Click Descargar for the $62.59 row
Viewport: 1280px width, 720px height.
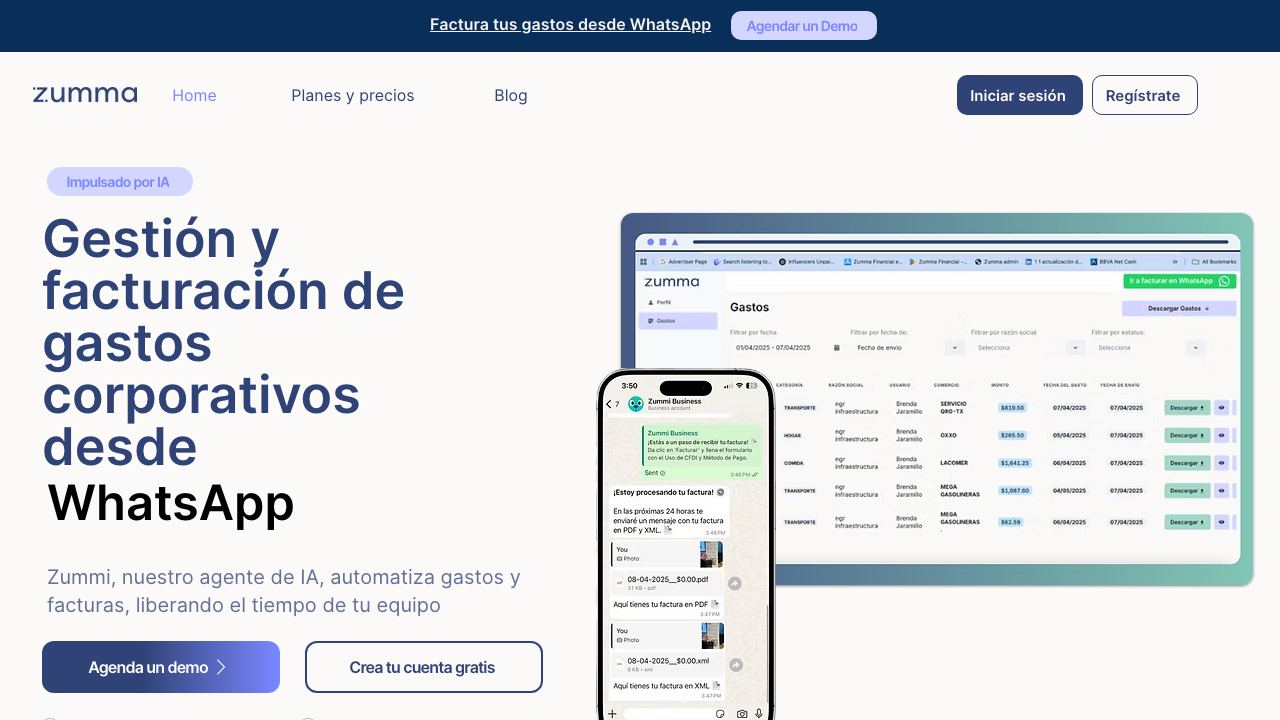pos(1187,522)
